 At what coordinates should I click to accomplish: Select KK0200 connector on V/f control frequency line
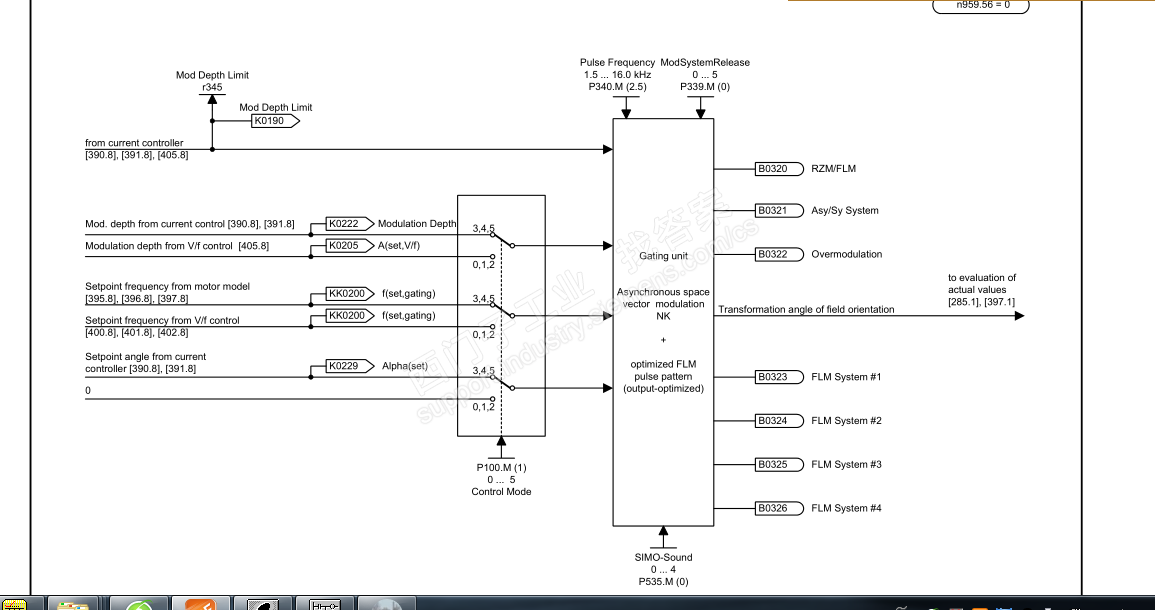point(351,315)
